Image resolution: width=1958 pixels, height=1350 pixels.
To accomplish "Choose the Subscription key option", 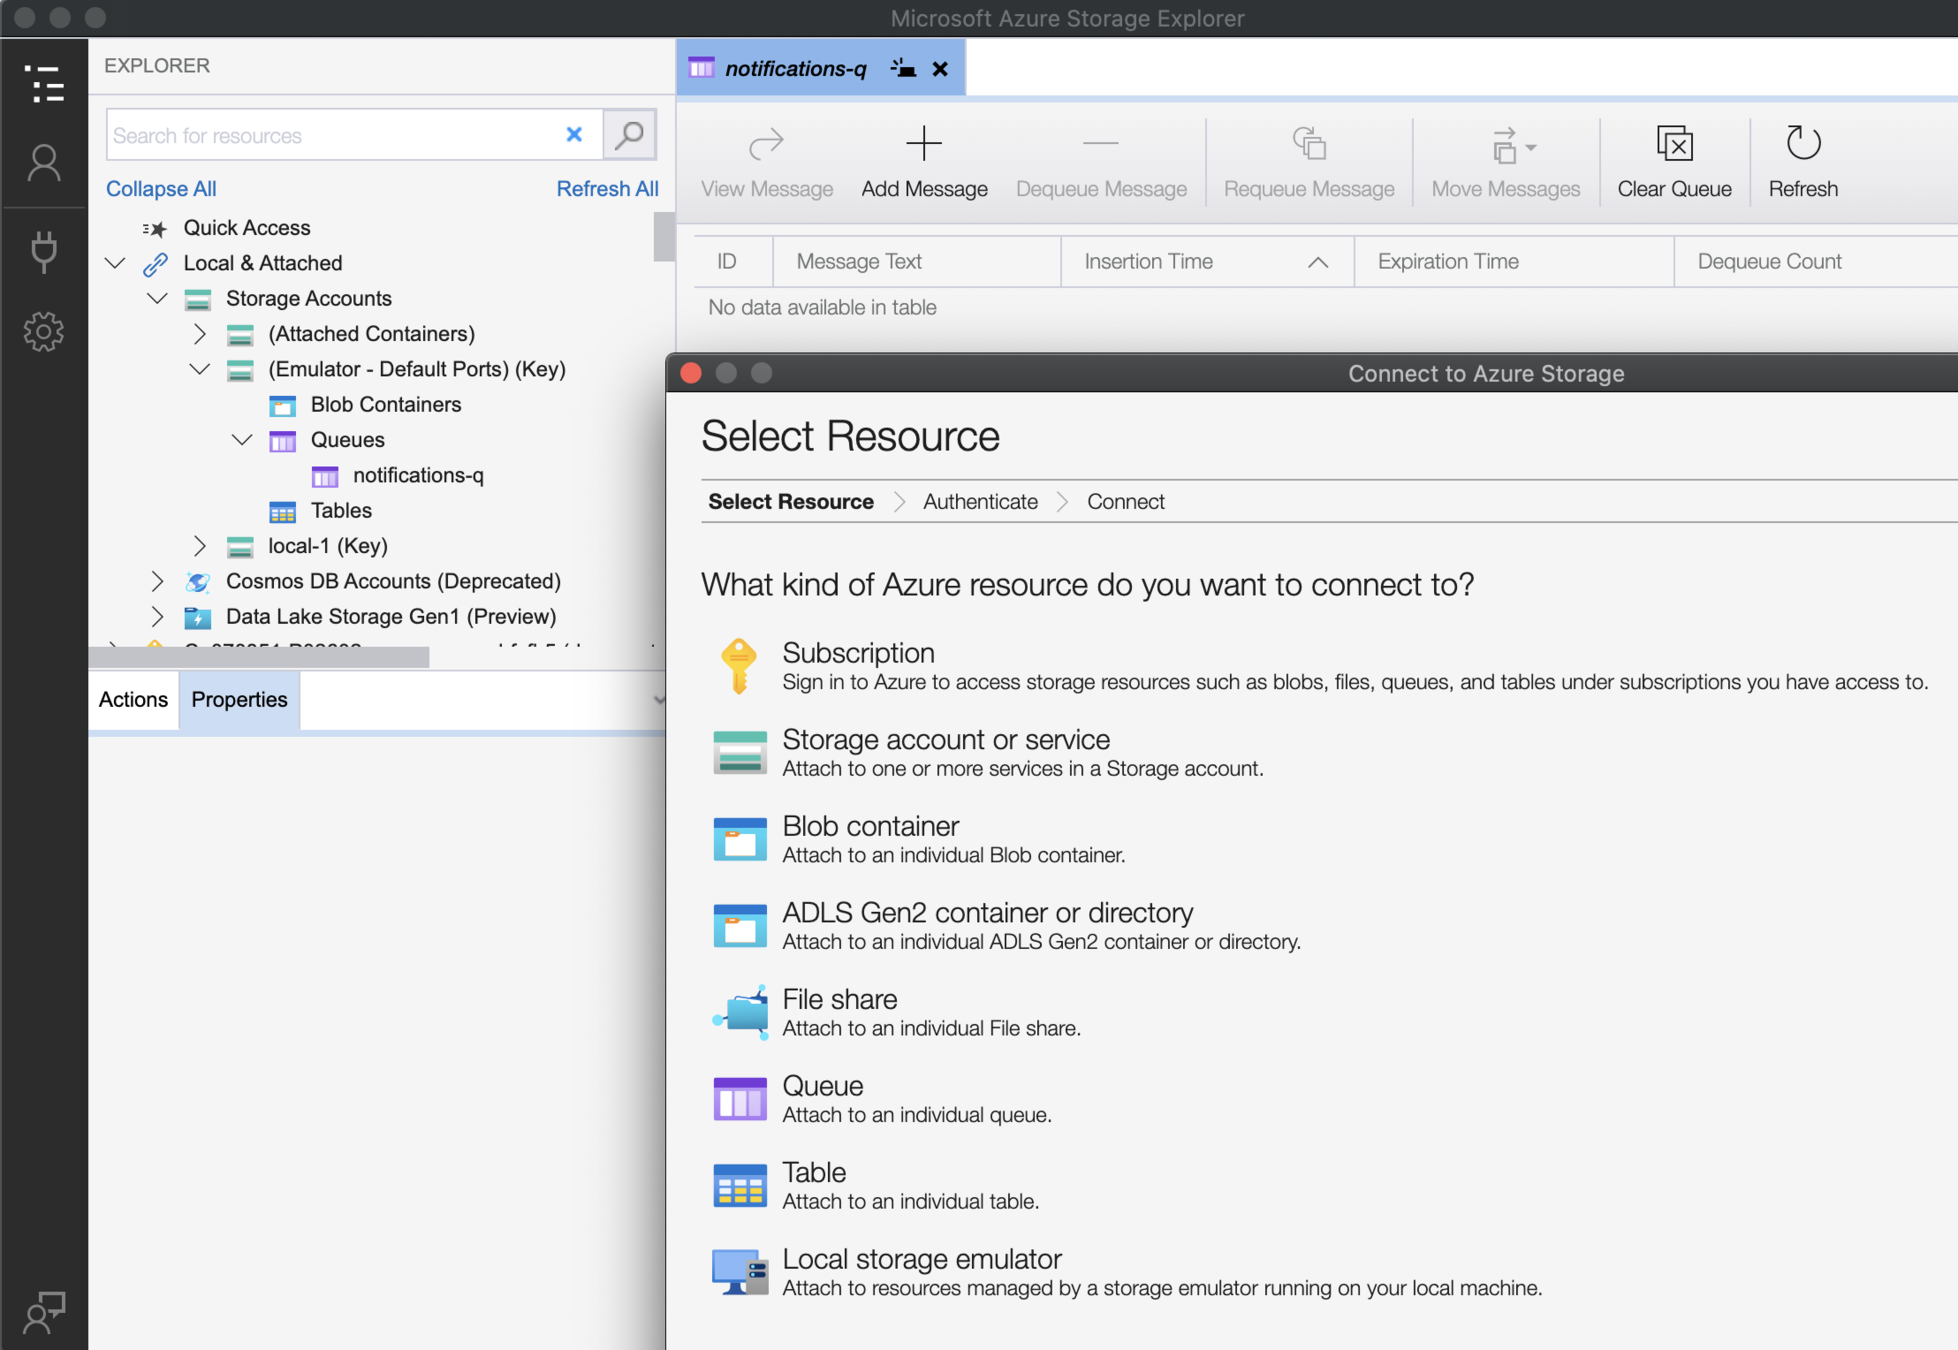I will point(739,666).
